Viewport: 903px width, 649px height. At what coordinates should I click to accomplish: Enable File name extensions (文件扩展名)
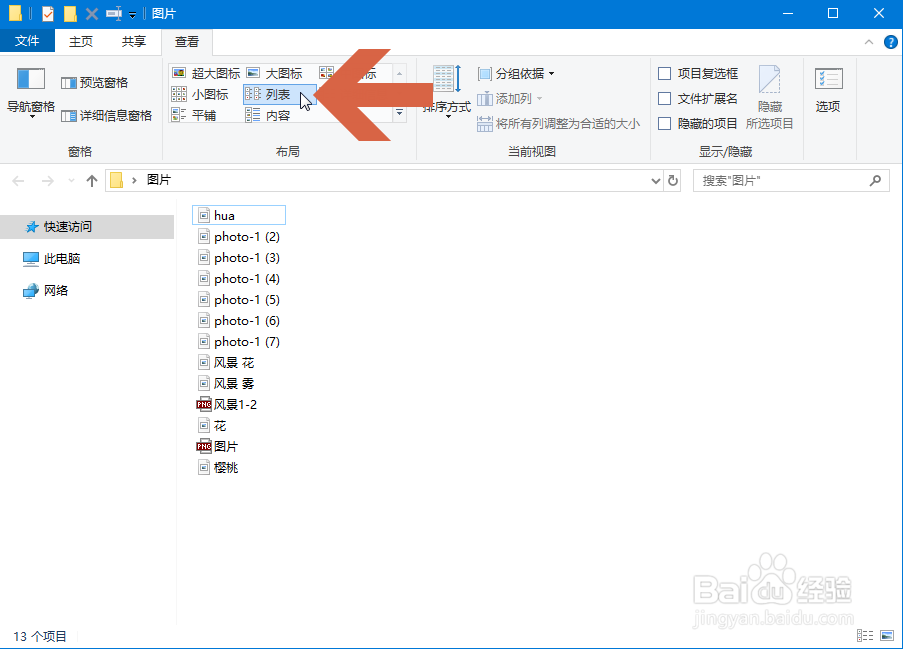[x=698, y=98]
